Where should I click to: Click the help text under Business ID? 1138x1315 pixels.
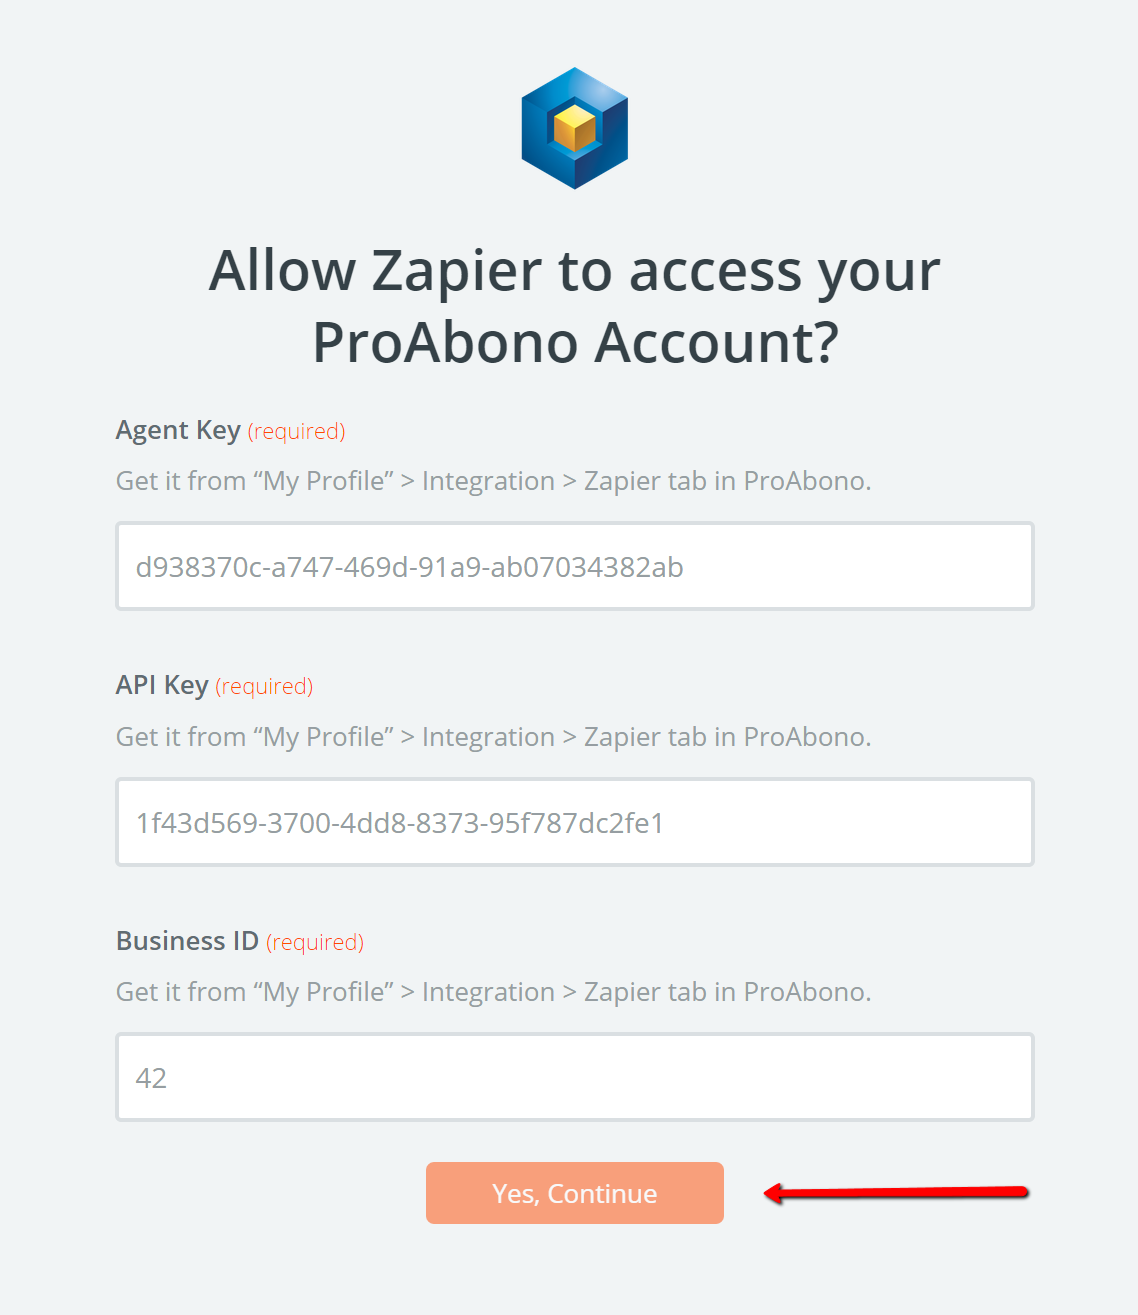point(494,992)
